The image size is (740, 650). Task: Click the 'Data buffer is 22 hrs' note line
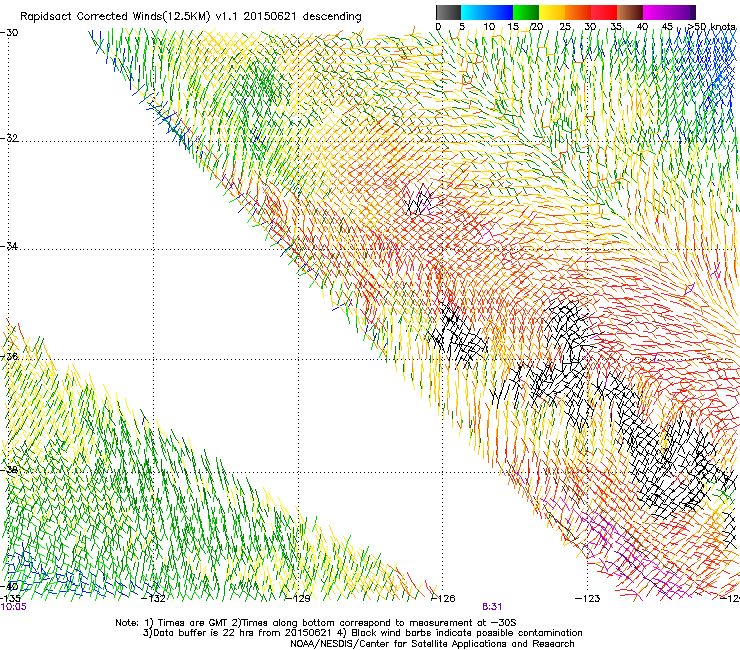point(362,633)
